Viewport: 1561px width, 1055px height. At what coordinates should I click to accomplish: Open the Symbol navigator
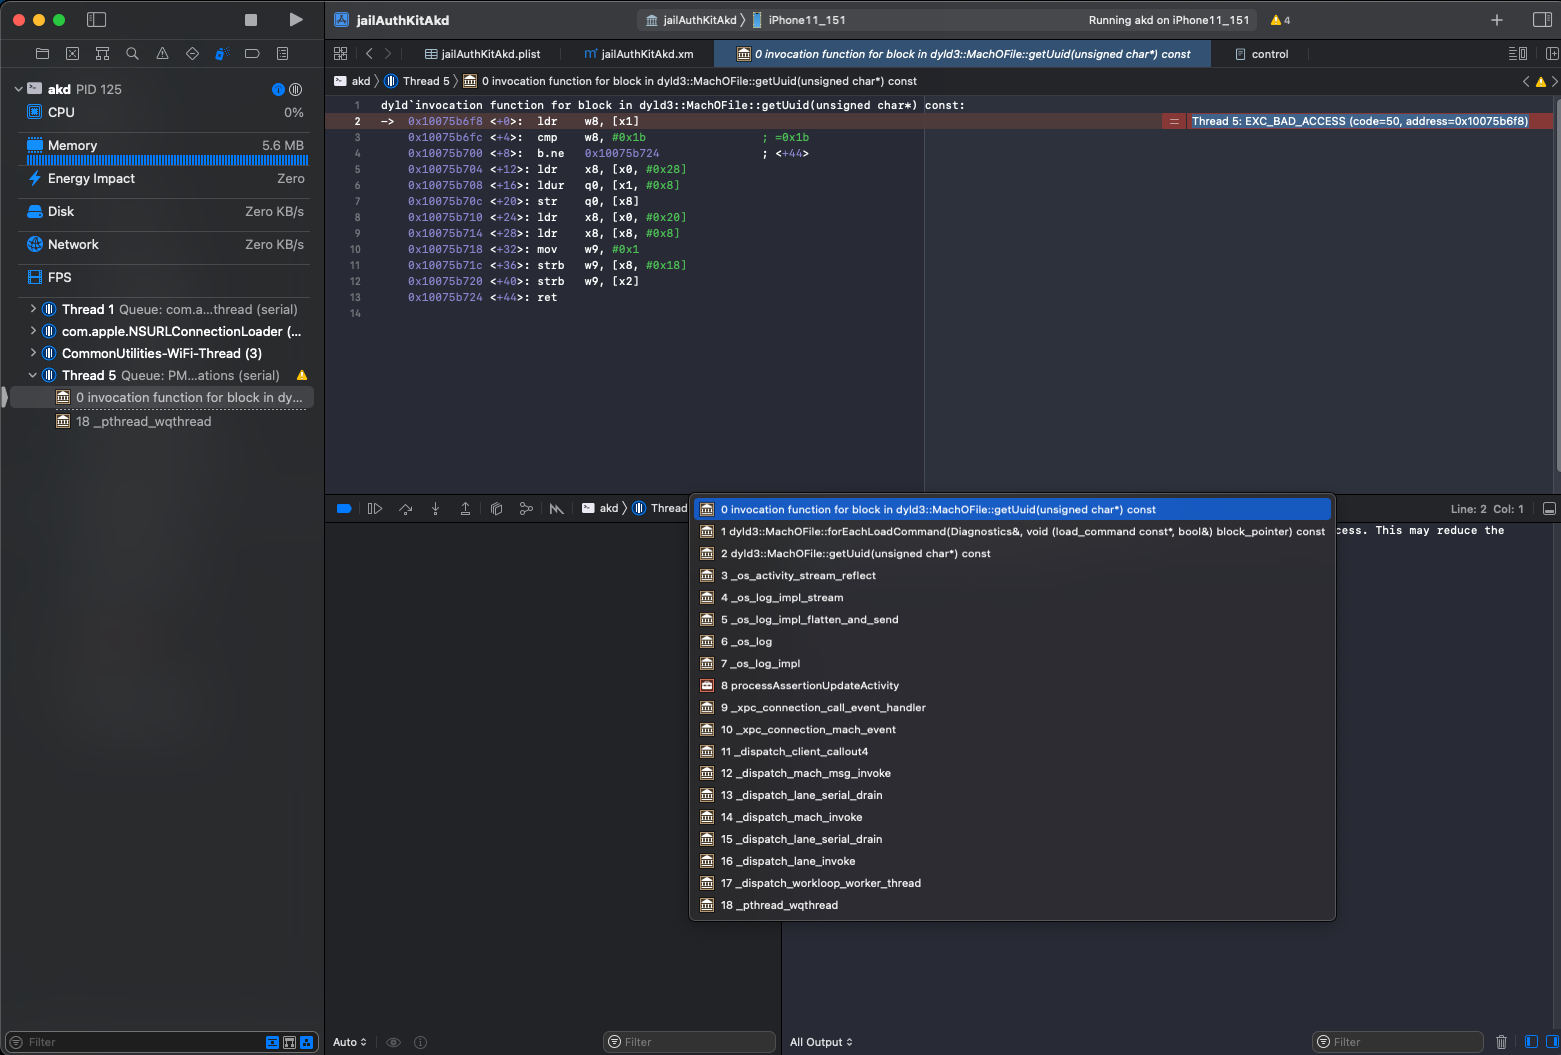pyautogui.click(x=102, y=54)
